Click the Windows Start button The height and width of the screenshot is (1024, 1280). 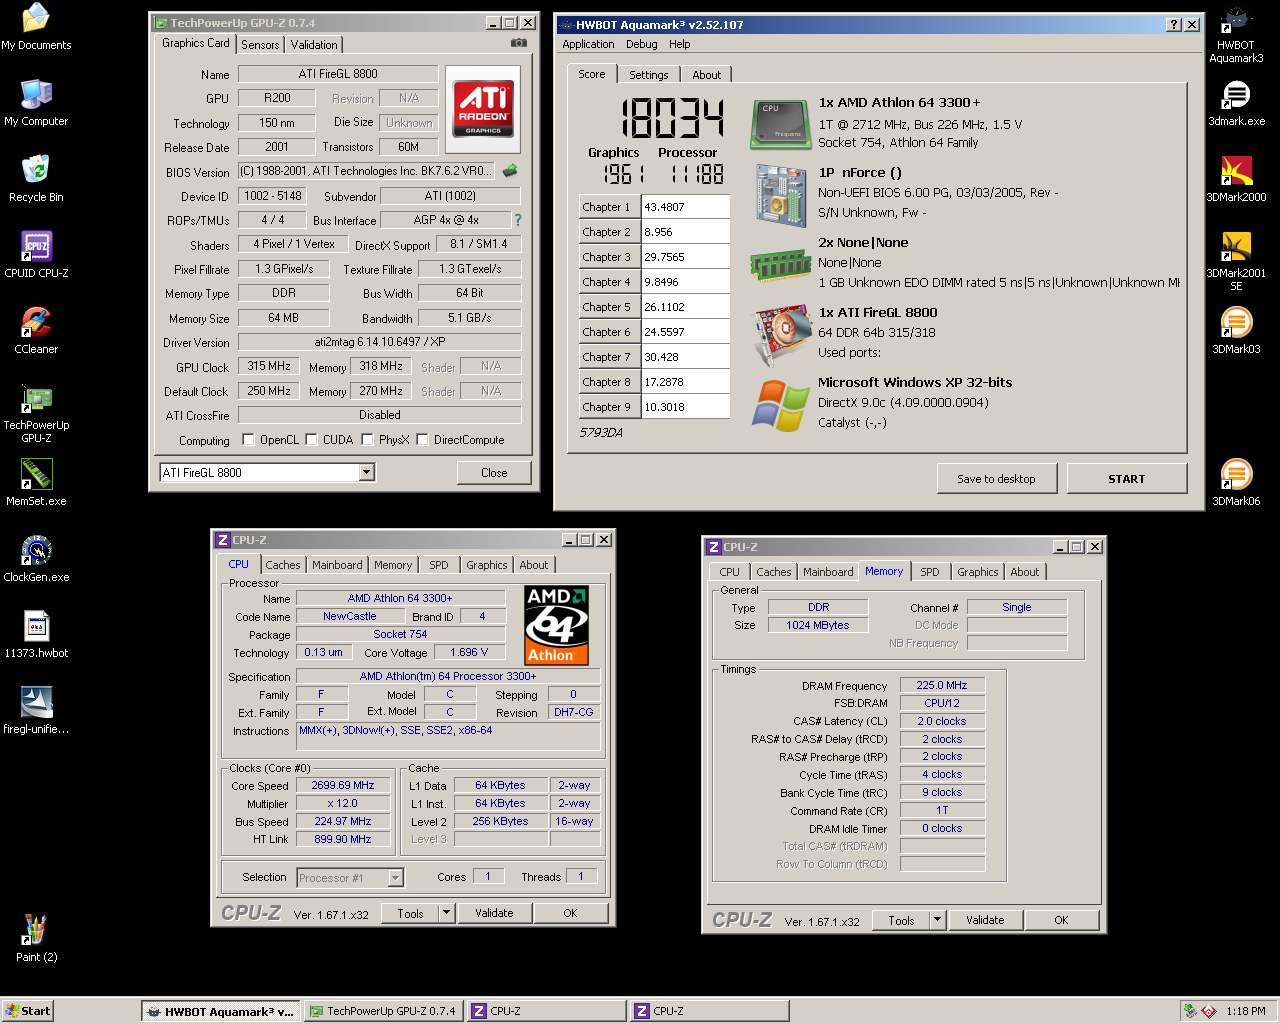pyautogui.click(x=27, y=1011)
